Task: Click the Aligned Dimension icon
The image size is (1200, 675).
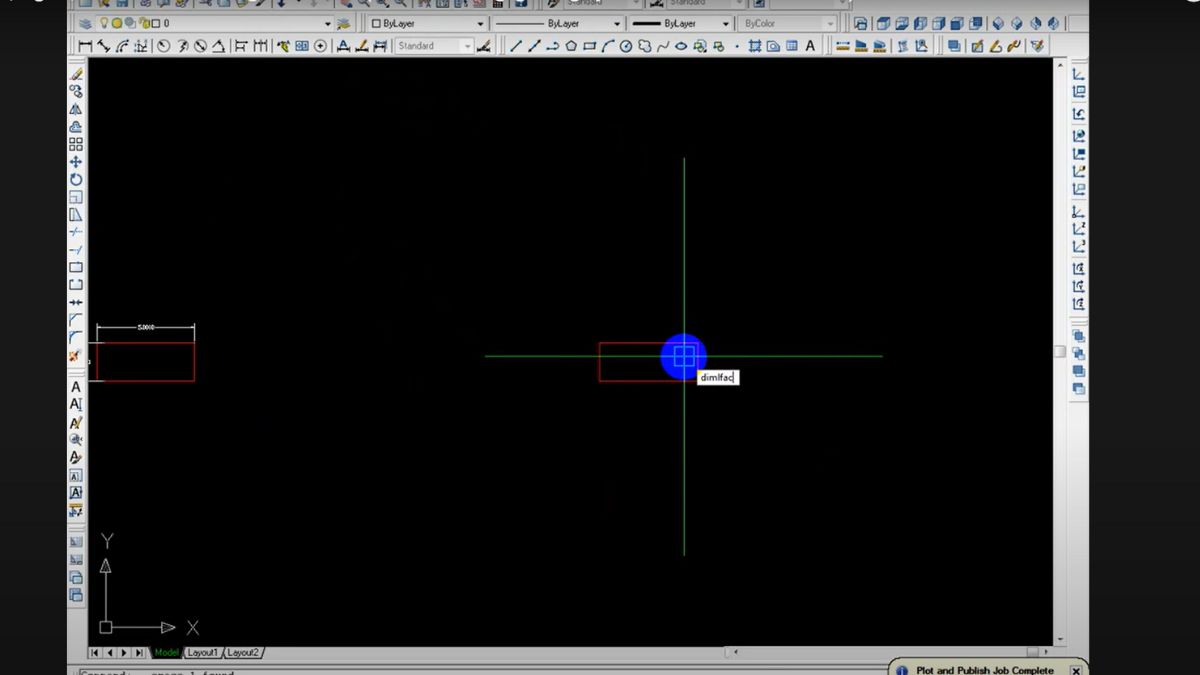Action: coord(103,46)
